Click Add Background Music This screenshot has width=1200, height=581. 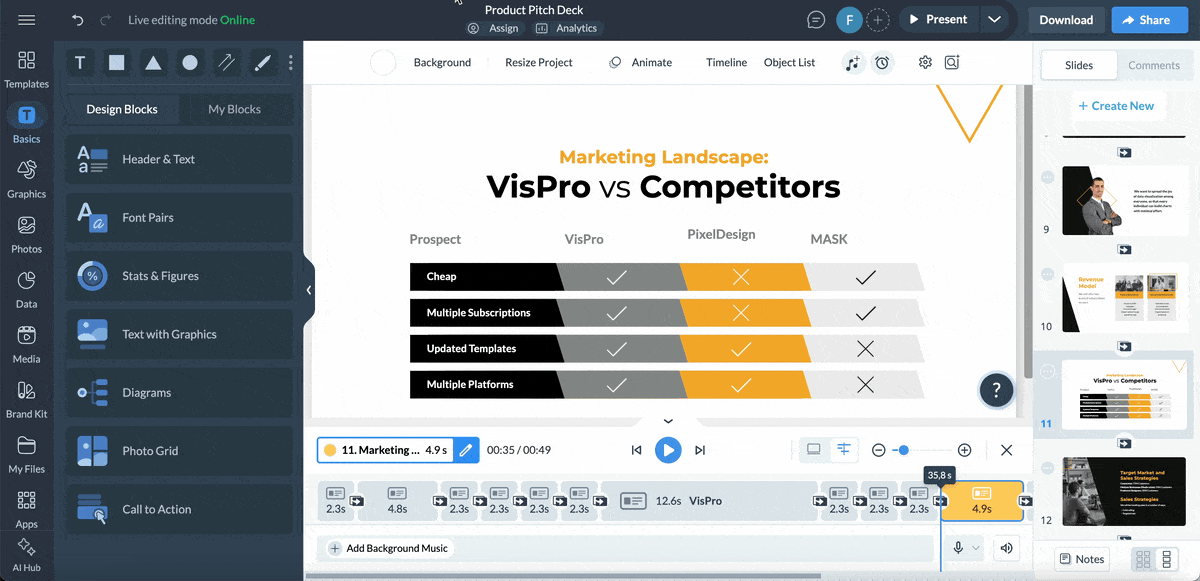388,548
